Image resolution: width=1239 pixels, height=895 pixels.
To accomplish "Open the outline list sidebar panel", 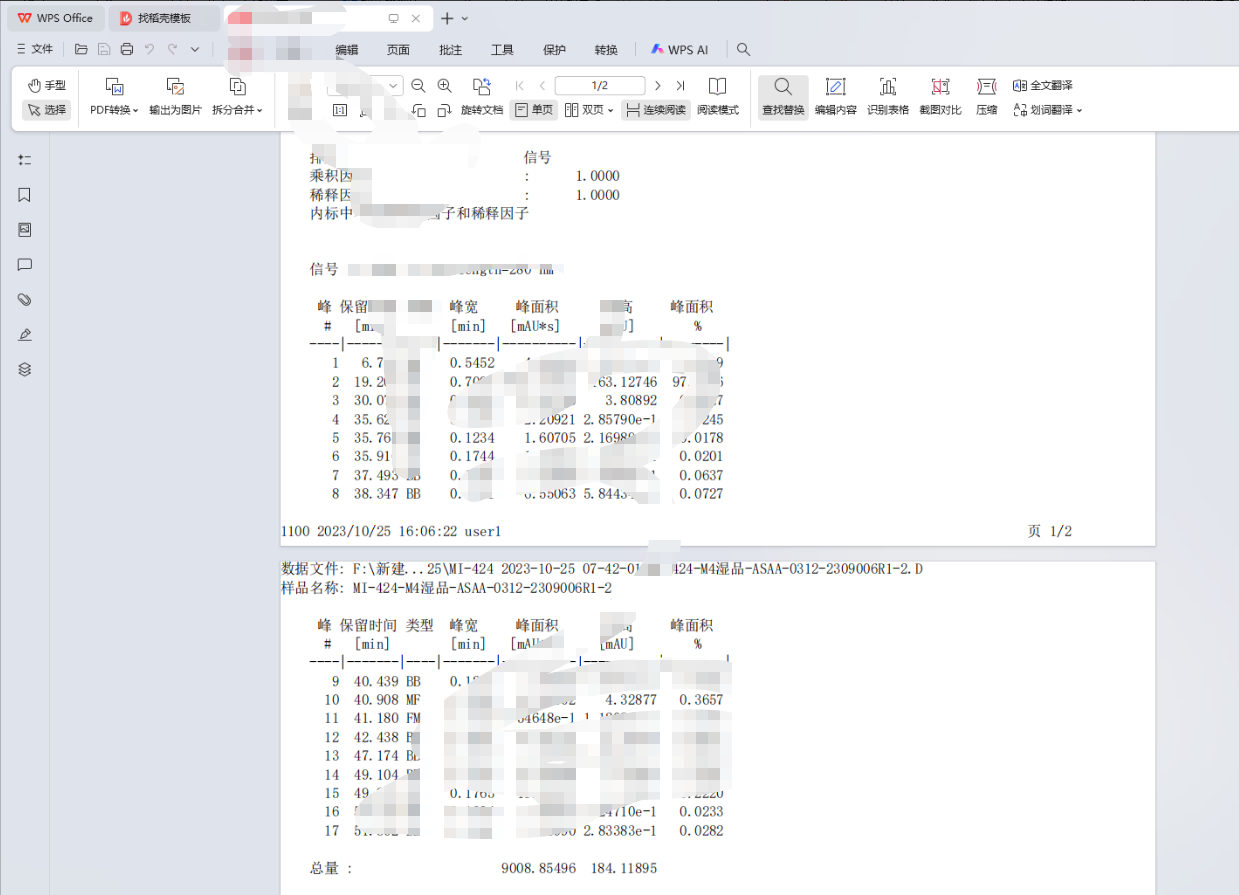I will click(25, 160).
